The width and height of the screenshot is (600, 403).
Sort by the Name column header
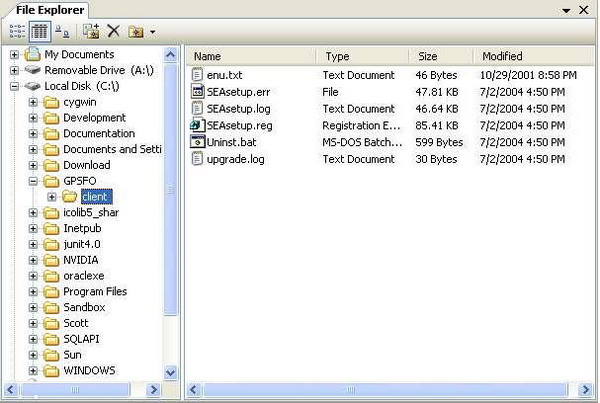tap(251, 56)
